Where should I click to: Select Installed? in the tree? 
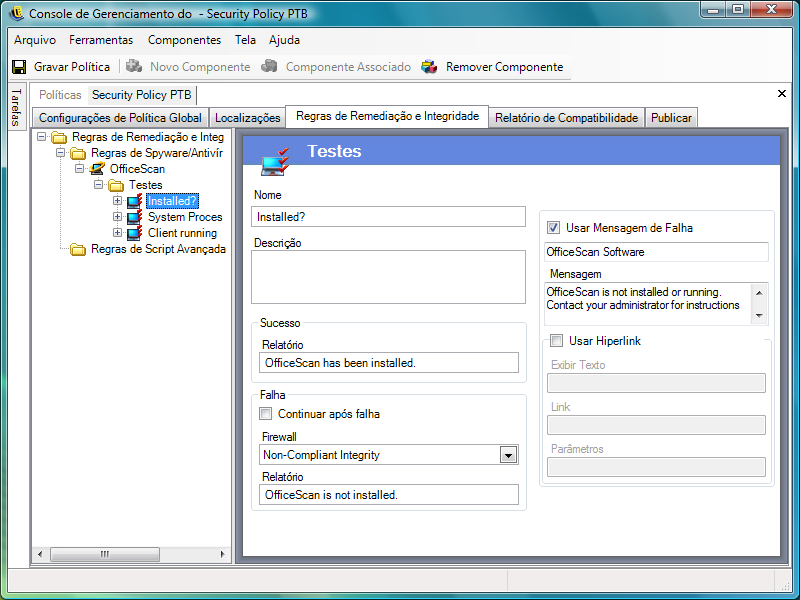[x=172, y=201]
